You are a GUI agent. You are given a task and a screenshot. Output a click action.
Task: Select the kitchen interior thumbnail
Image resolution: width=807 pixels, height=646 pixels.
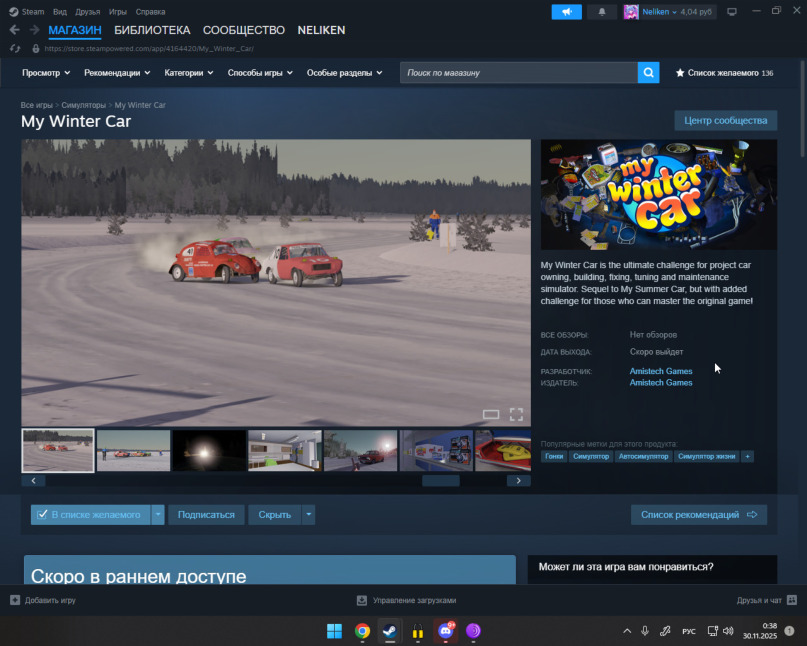tap(285, 450)
